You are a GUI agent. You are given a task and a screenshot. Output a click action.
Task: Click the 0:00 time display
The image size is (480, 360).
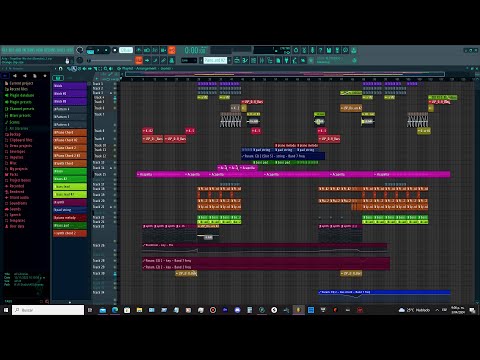click(195, 50)
